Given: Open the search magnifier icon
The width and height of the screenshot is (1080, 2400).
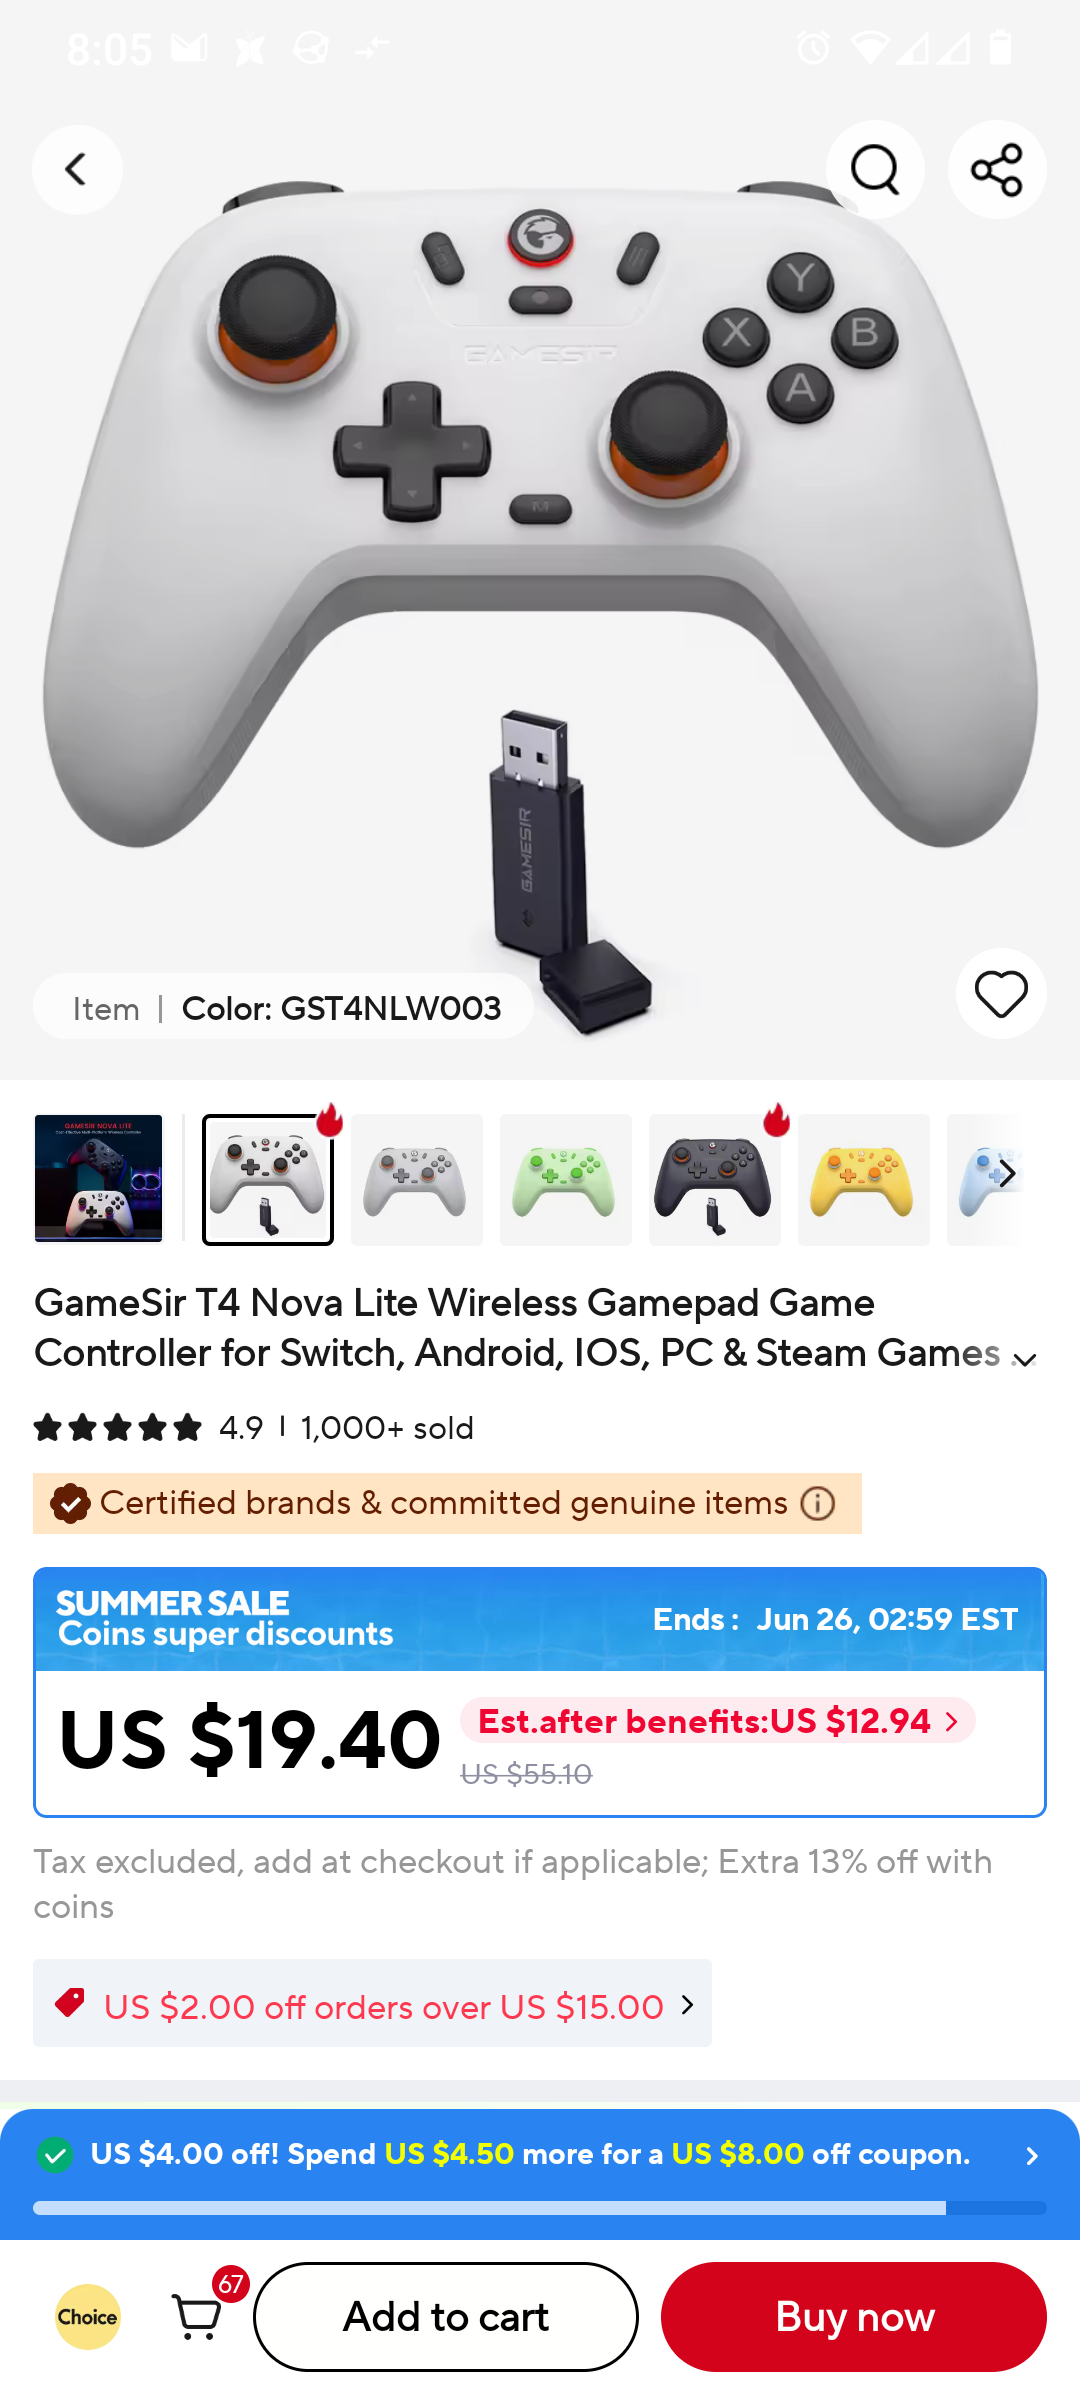Looking at the screenshot, I should (875, 169).
